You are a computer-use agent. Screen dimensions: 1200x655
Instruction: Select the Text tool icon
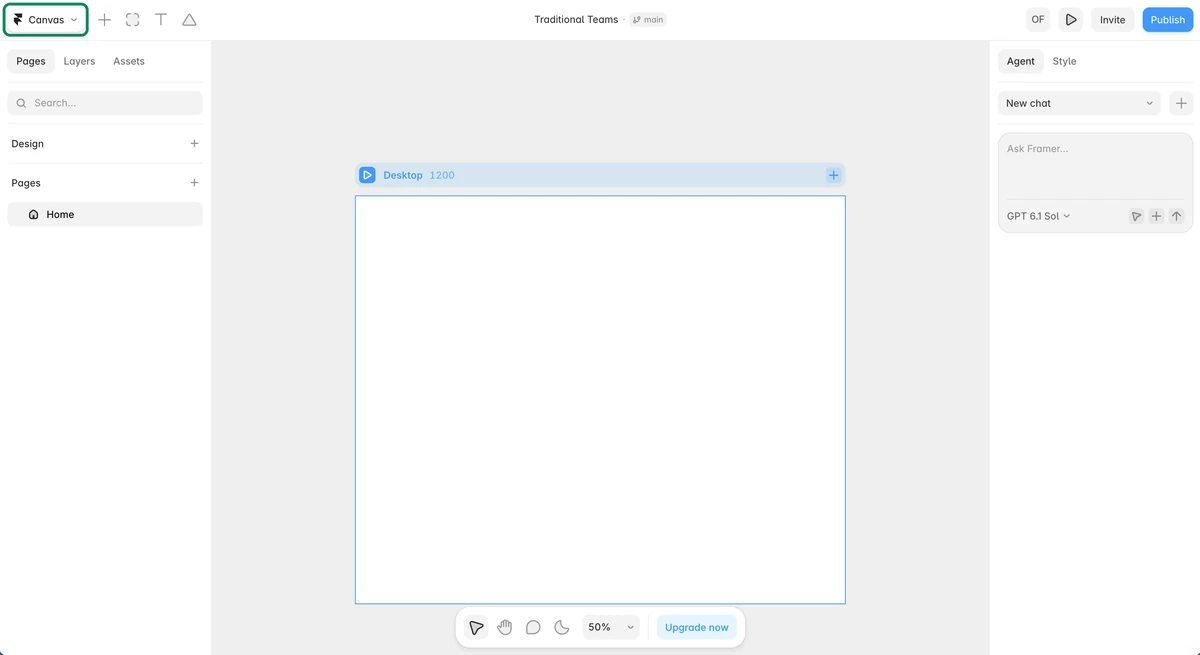click(x=161, y=20)
